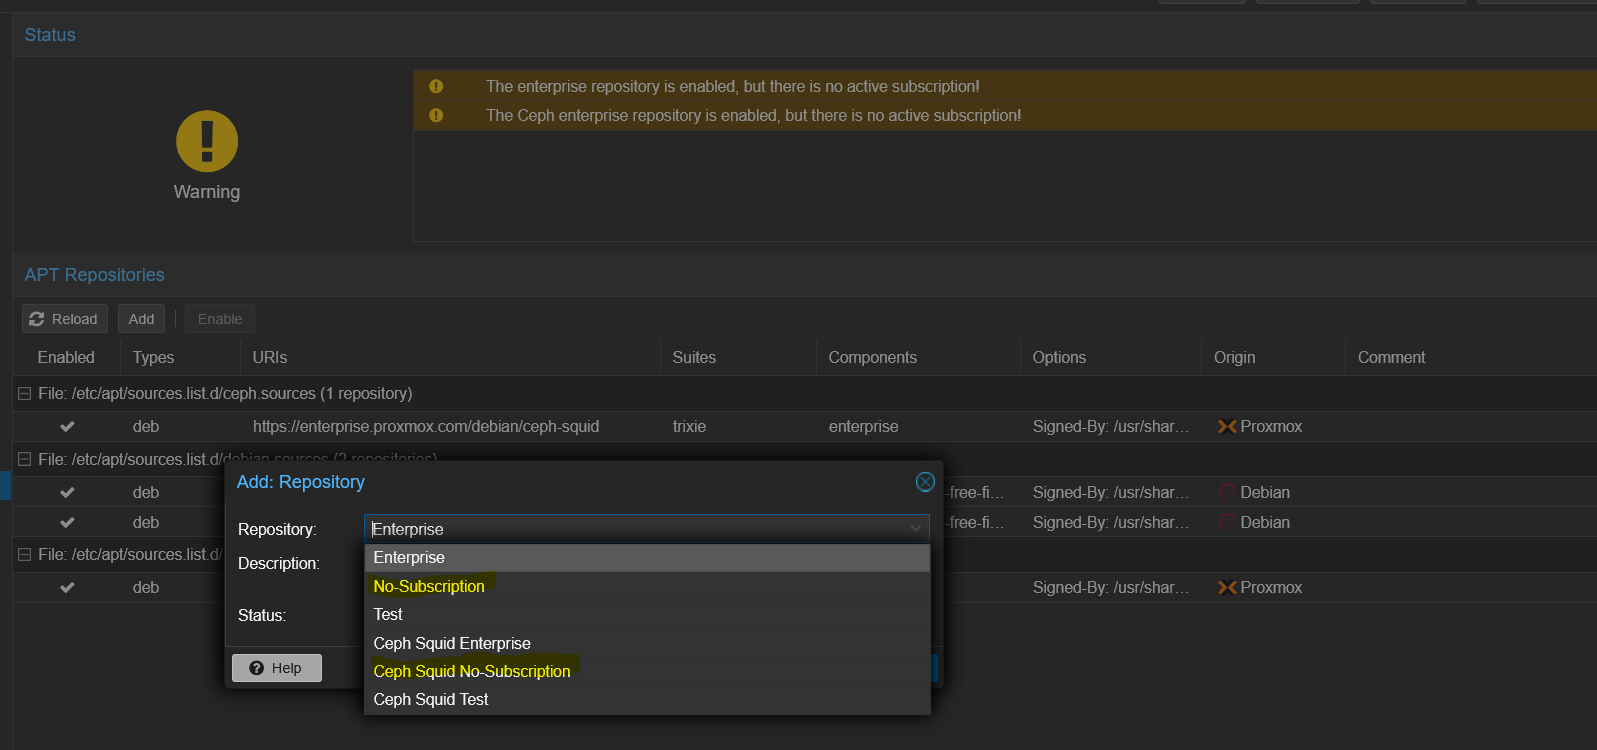The height and width of the screenshot is (750, 1597).
Task: Toggle enabled checkmark of first debian.sources row
Action: point(67,492)
